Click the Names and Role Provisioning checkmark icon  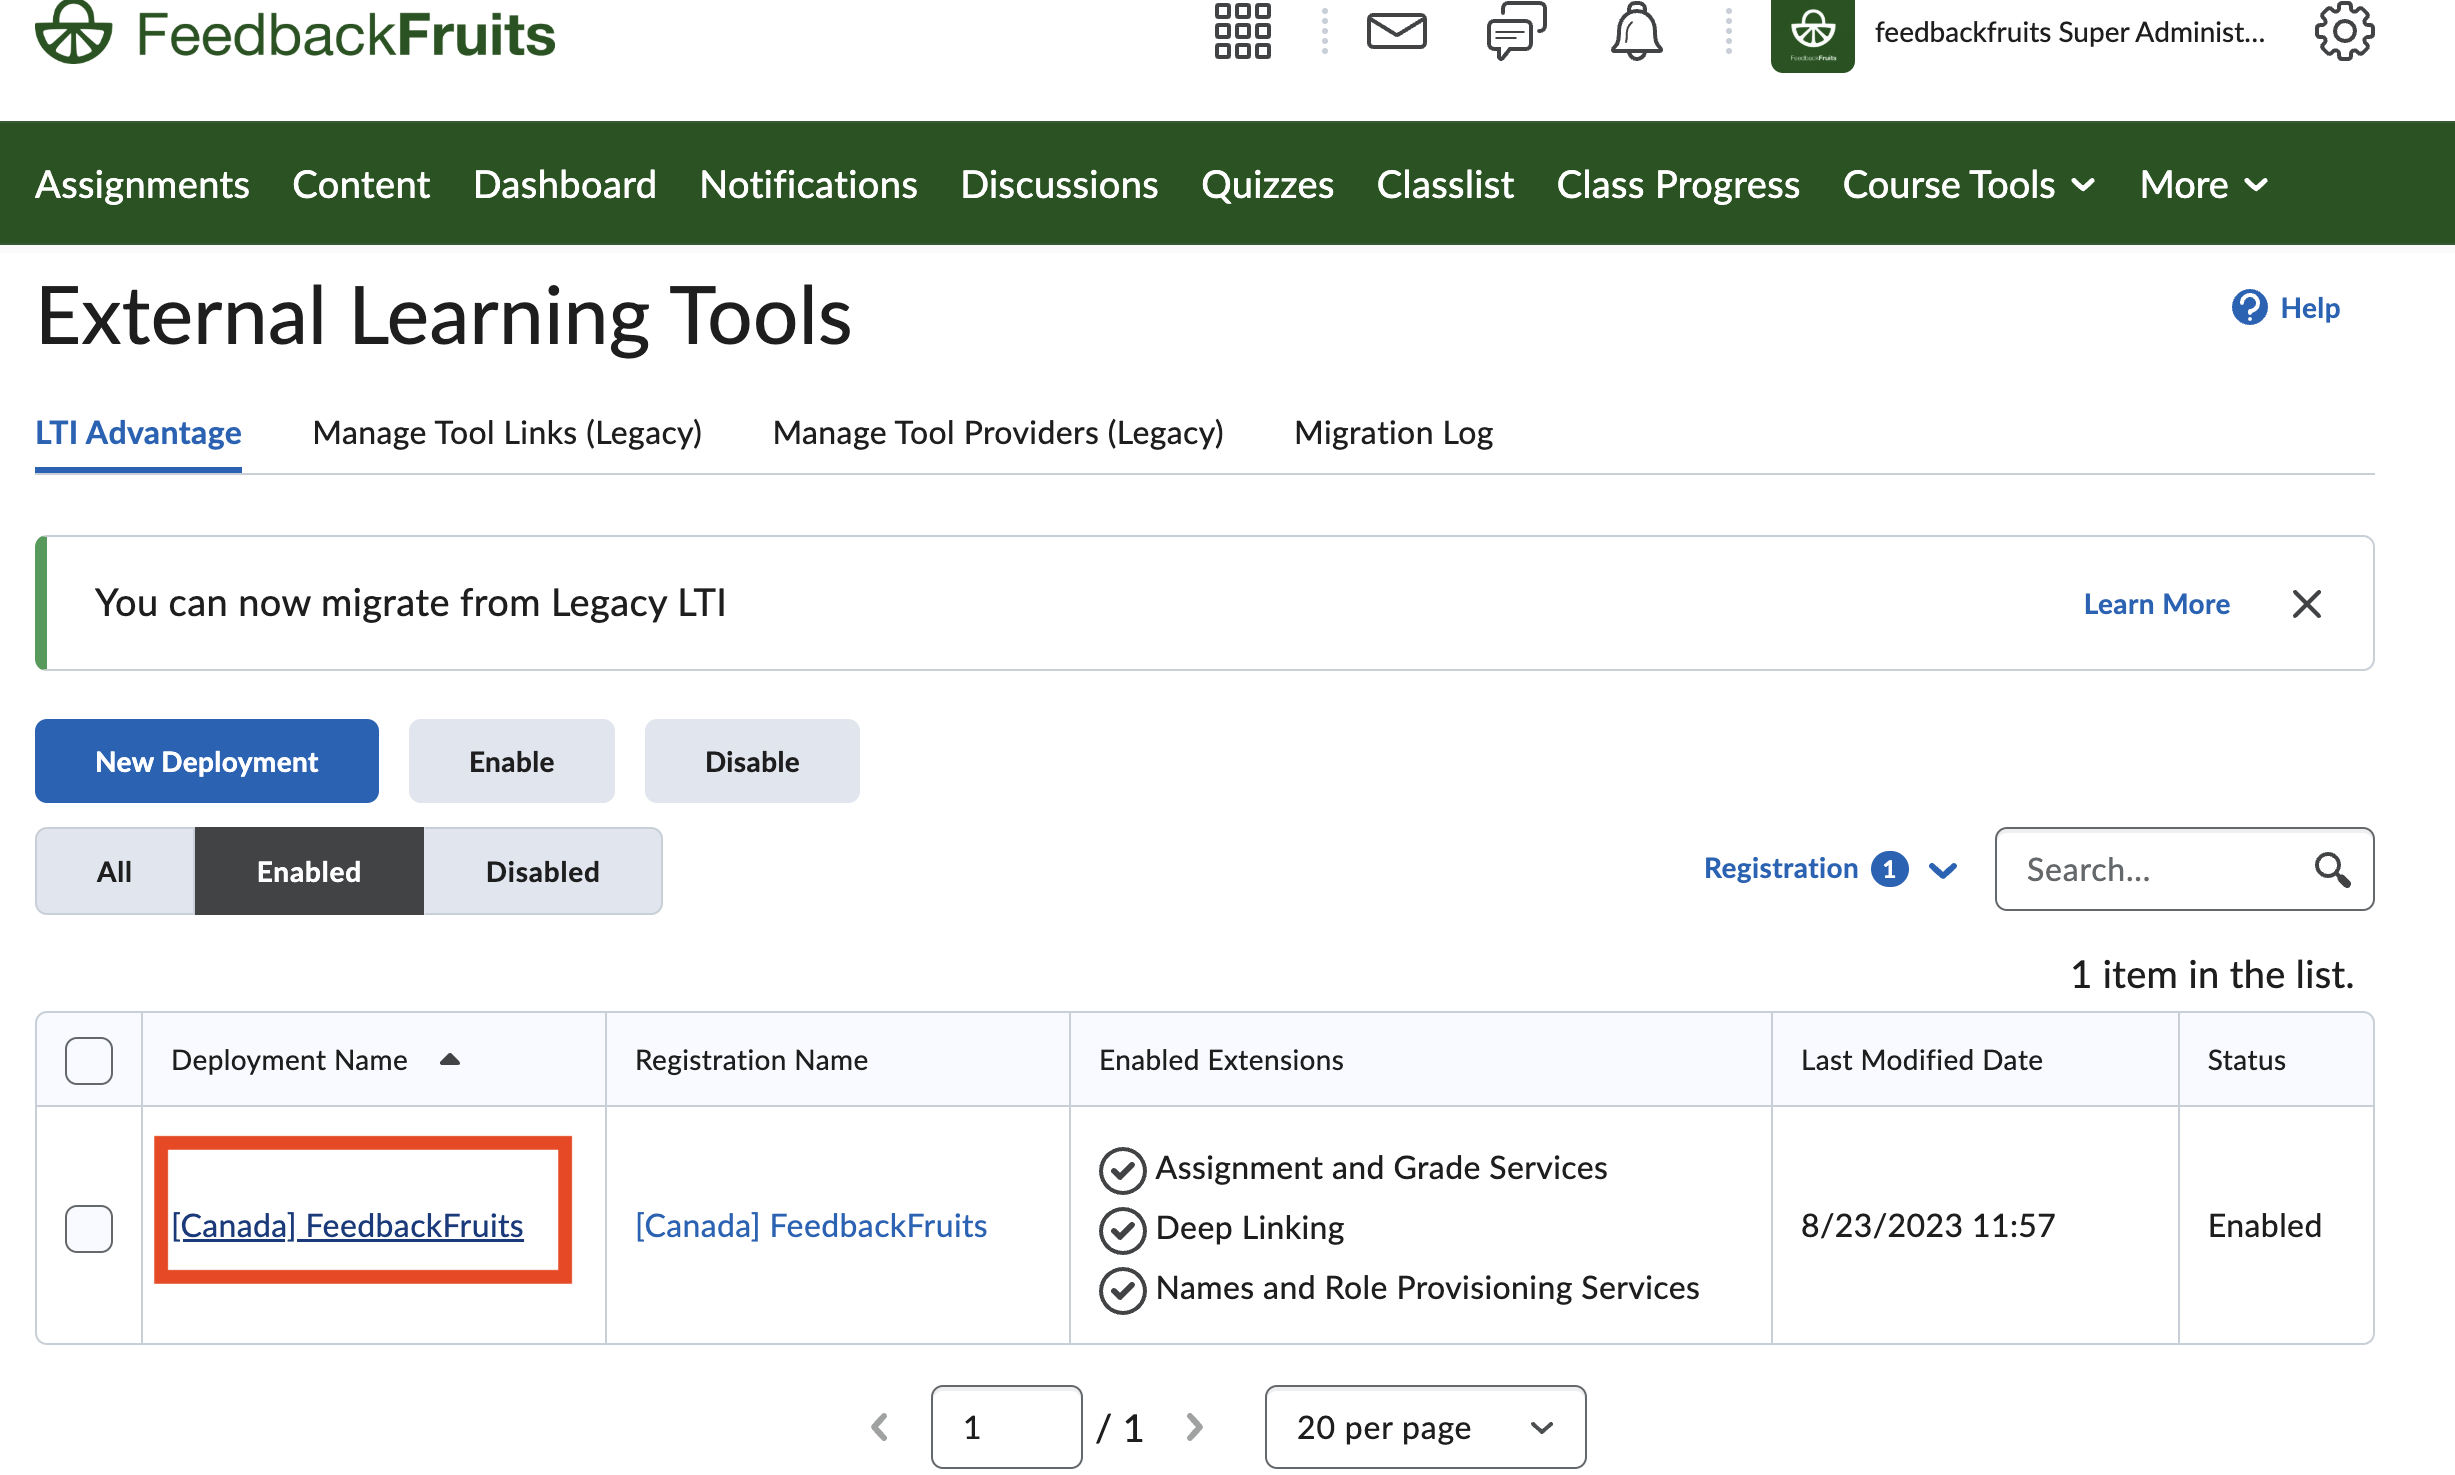[x=1122, y=1289]
